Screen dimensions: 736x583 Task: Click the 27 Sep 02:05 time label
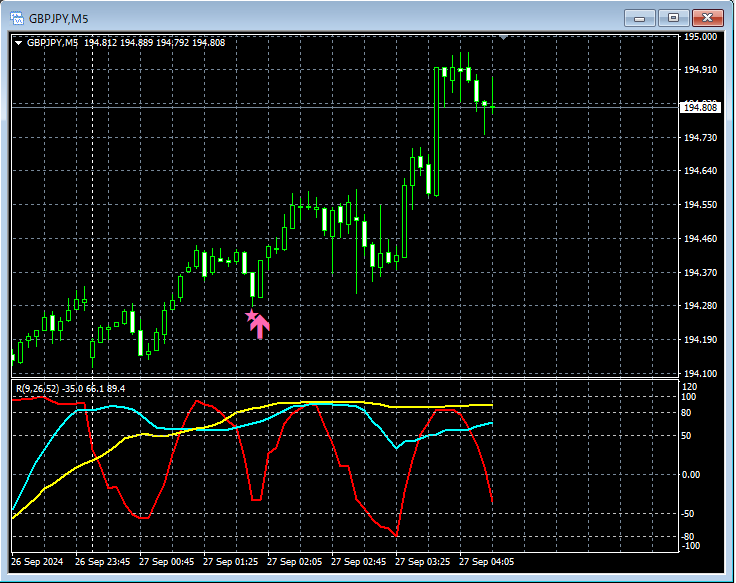(x=295, y=561)
